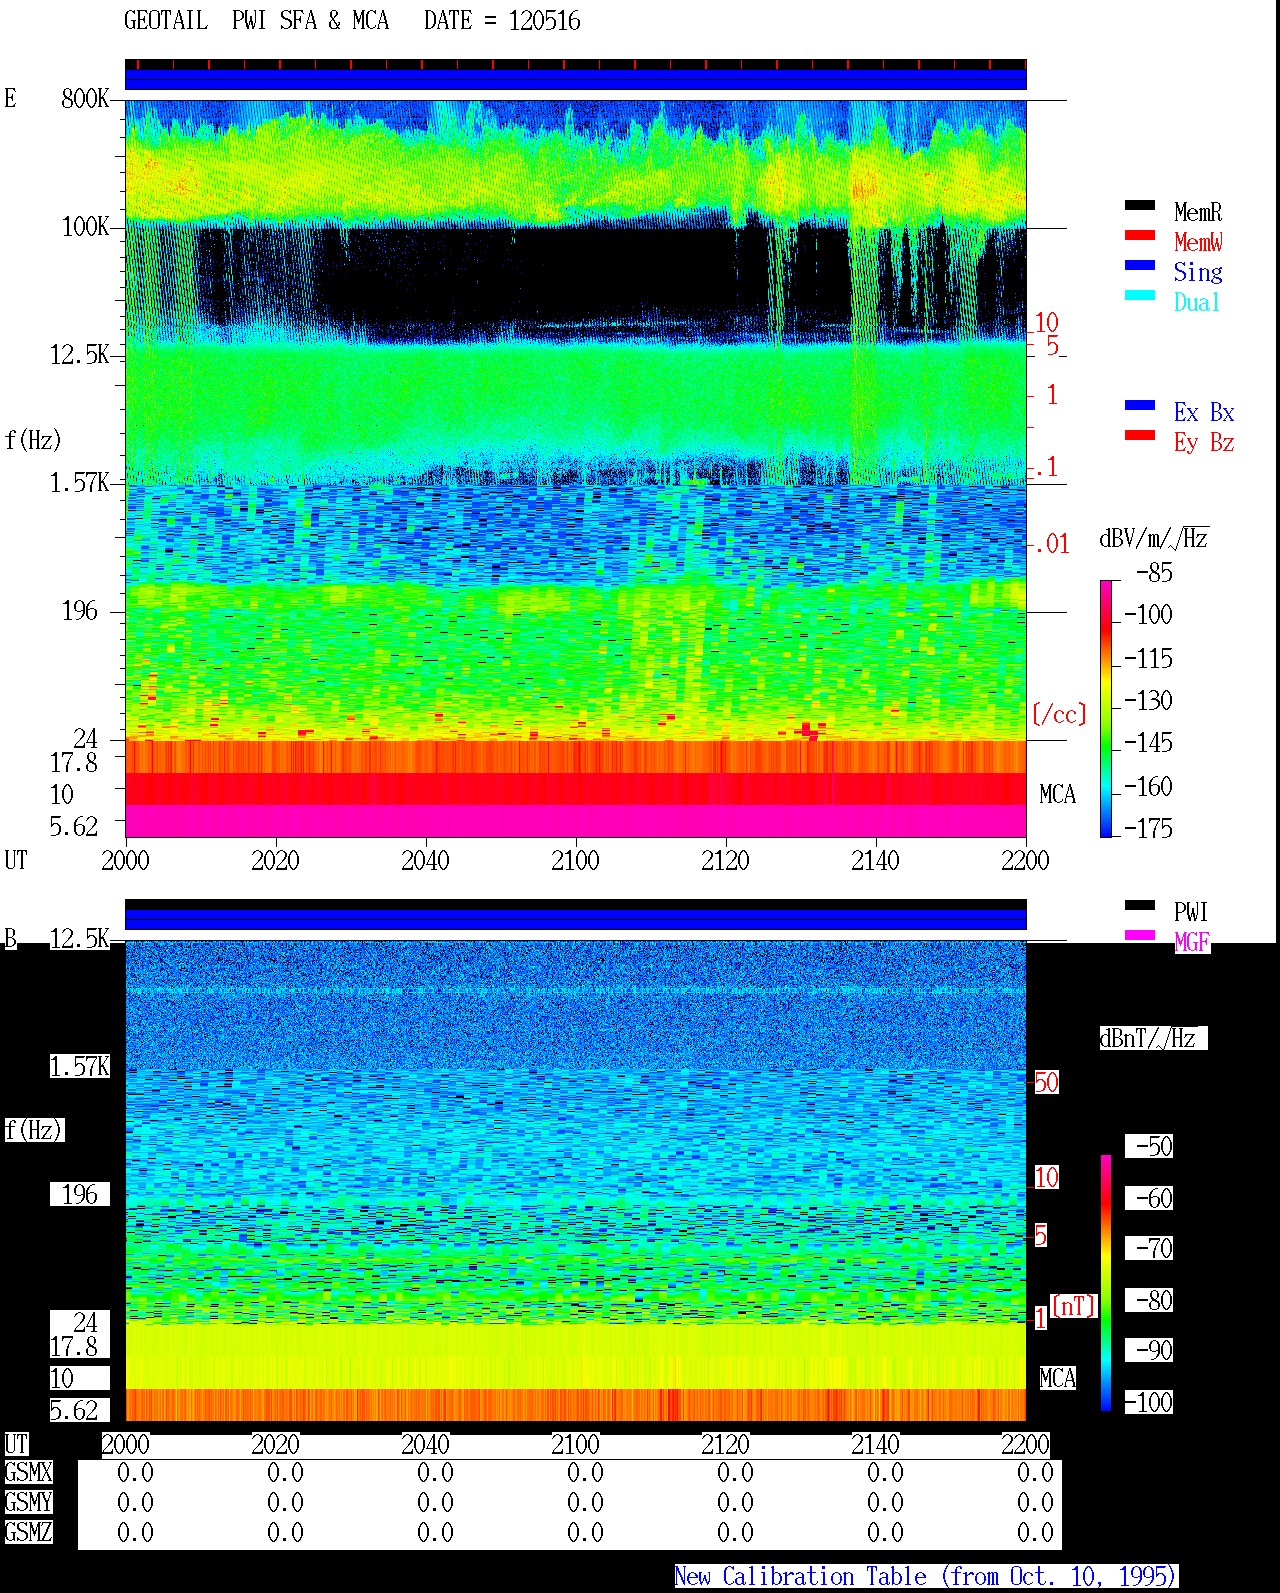Click the black PWI legend swatch
The height and width of the screenshot is (1593, 1280).
(1140, 905)
